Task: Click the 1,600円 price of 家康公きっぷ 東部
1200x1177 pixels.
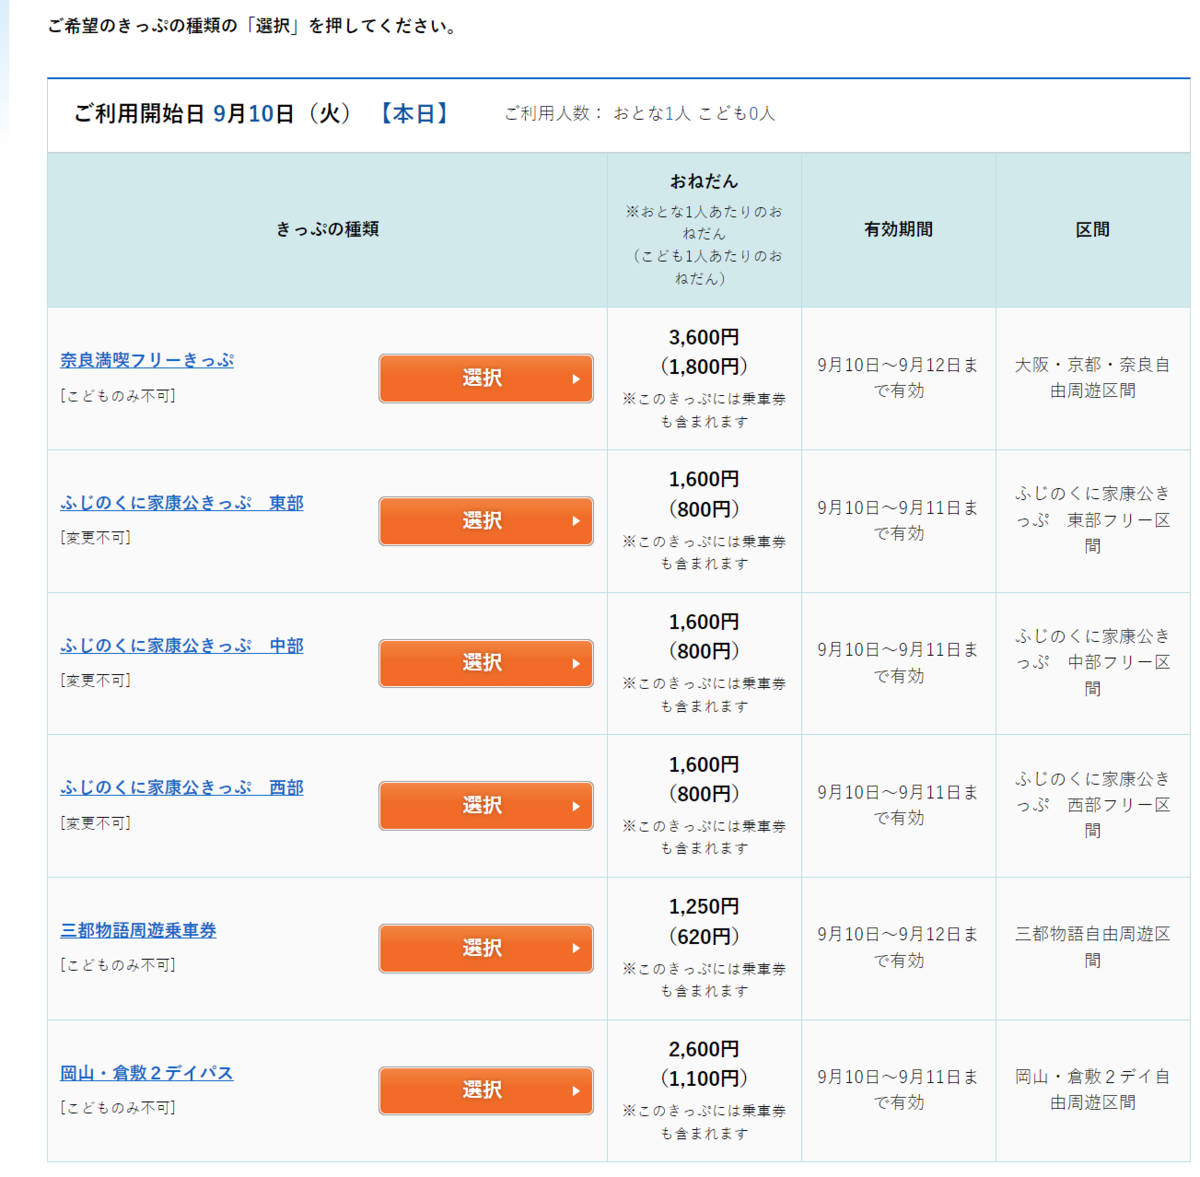Action: (704, 480)
